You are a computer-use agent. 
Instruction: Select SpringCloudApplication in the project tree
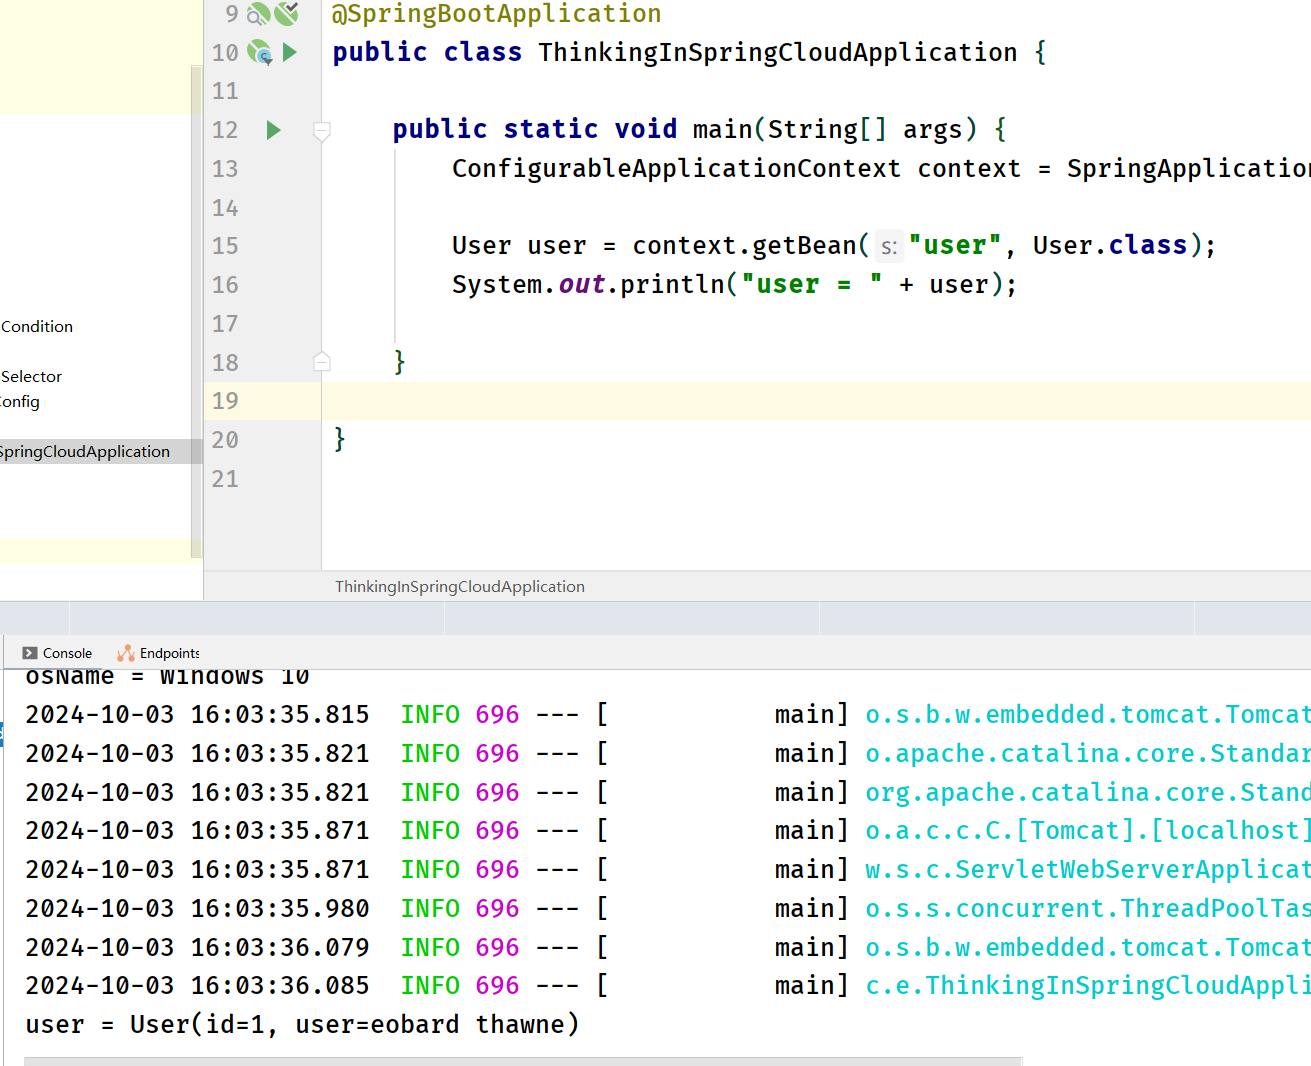coord(85,452)
